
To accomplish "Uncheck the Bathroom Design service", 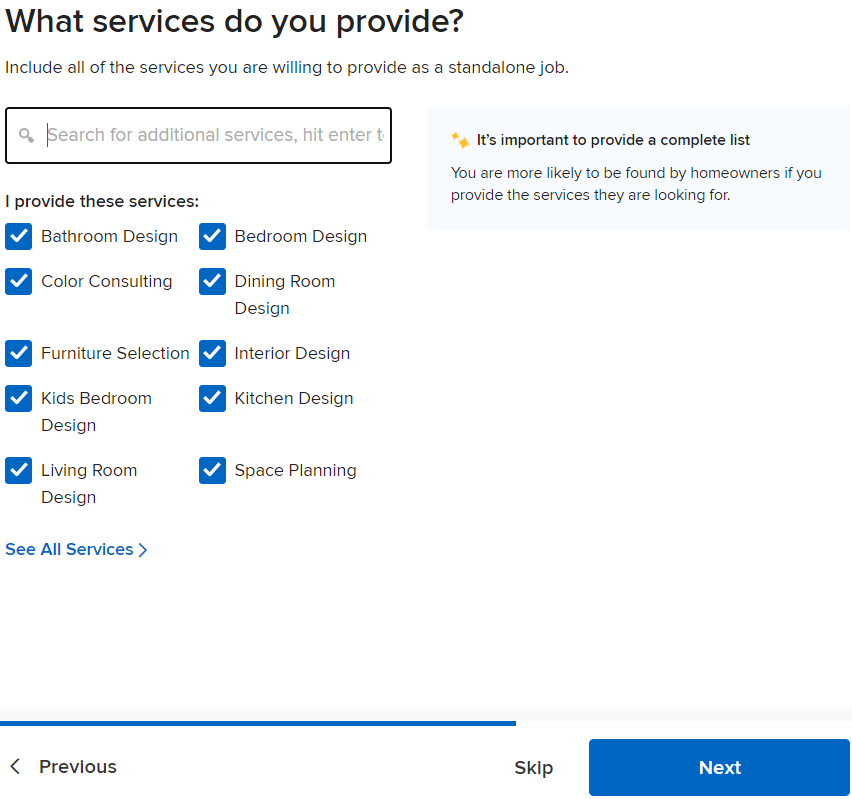I will pos(18,236).
